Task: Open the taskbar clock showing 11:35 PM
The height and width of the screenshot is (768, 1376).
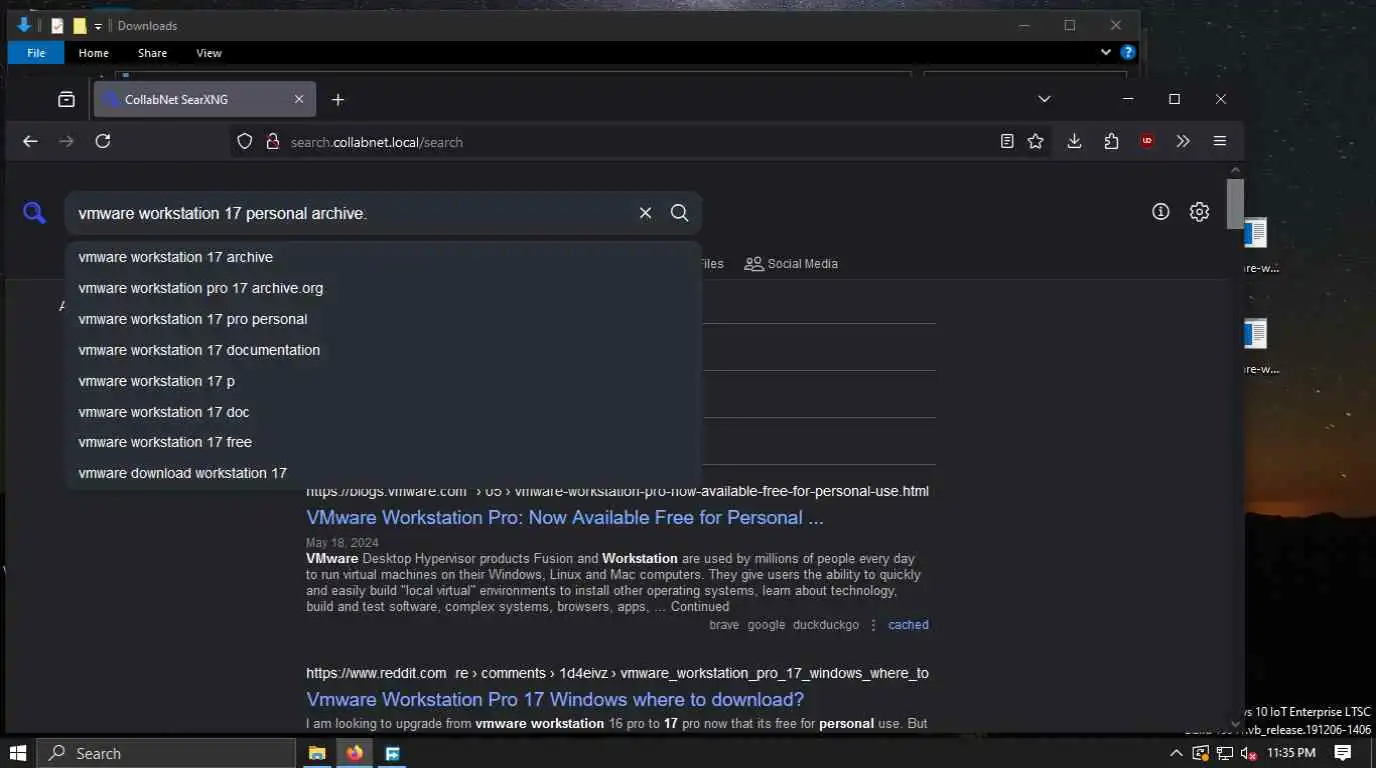Action: point(1291,753)
